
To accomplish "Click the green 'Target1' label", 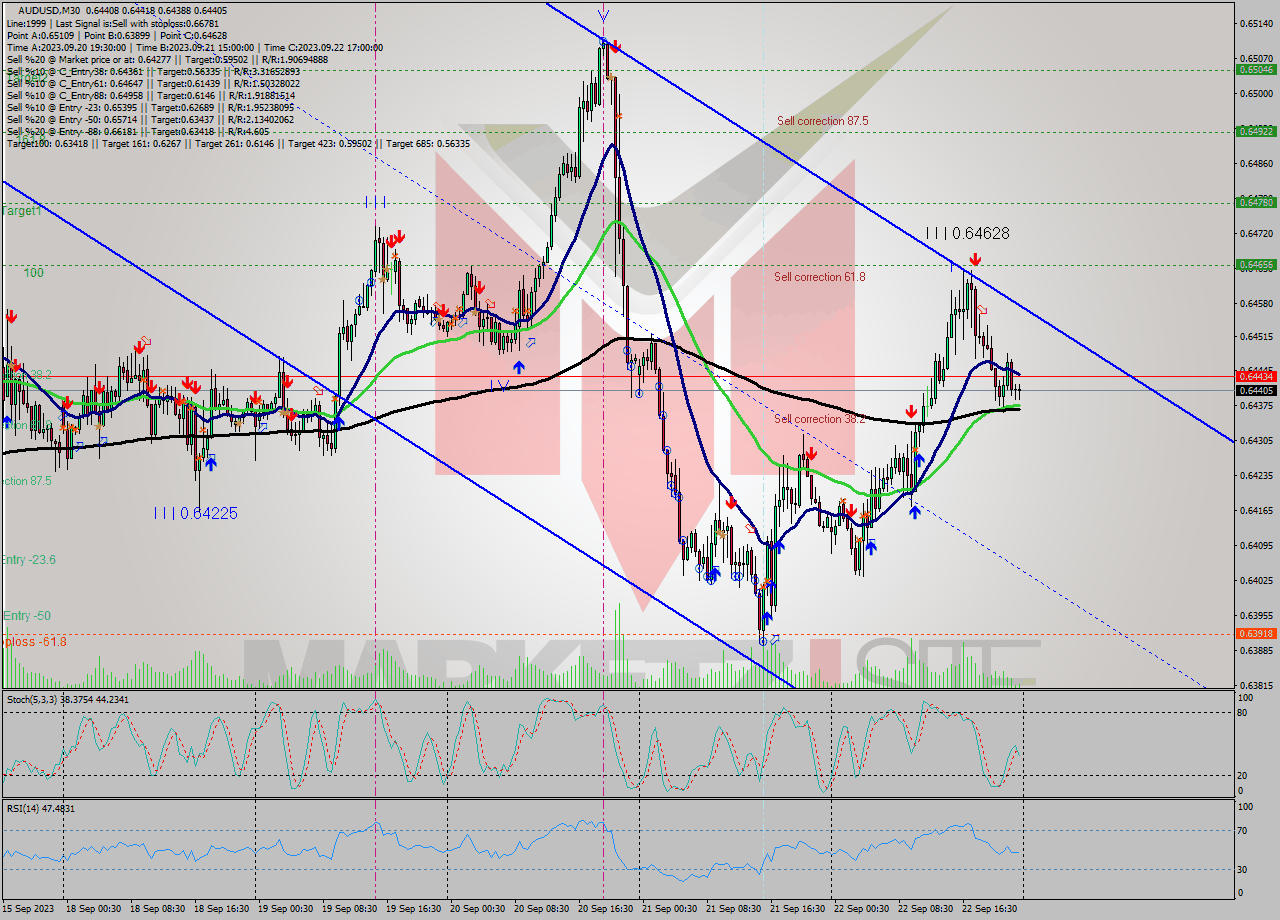I will pyautogui.click(x=21, y=211).
